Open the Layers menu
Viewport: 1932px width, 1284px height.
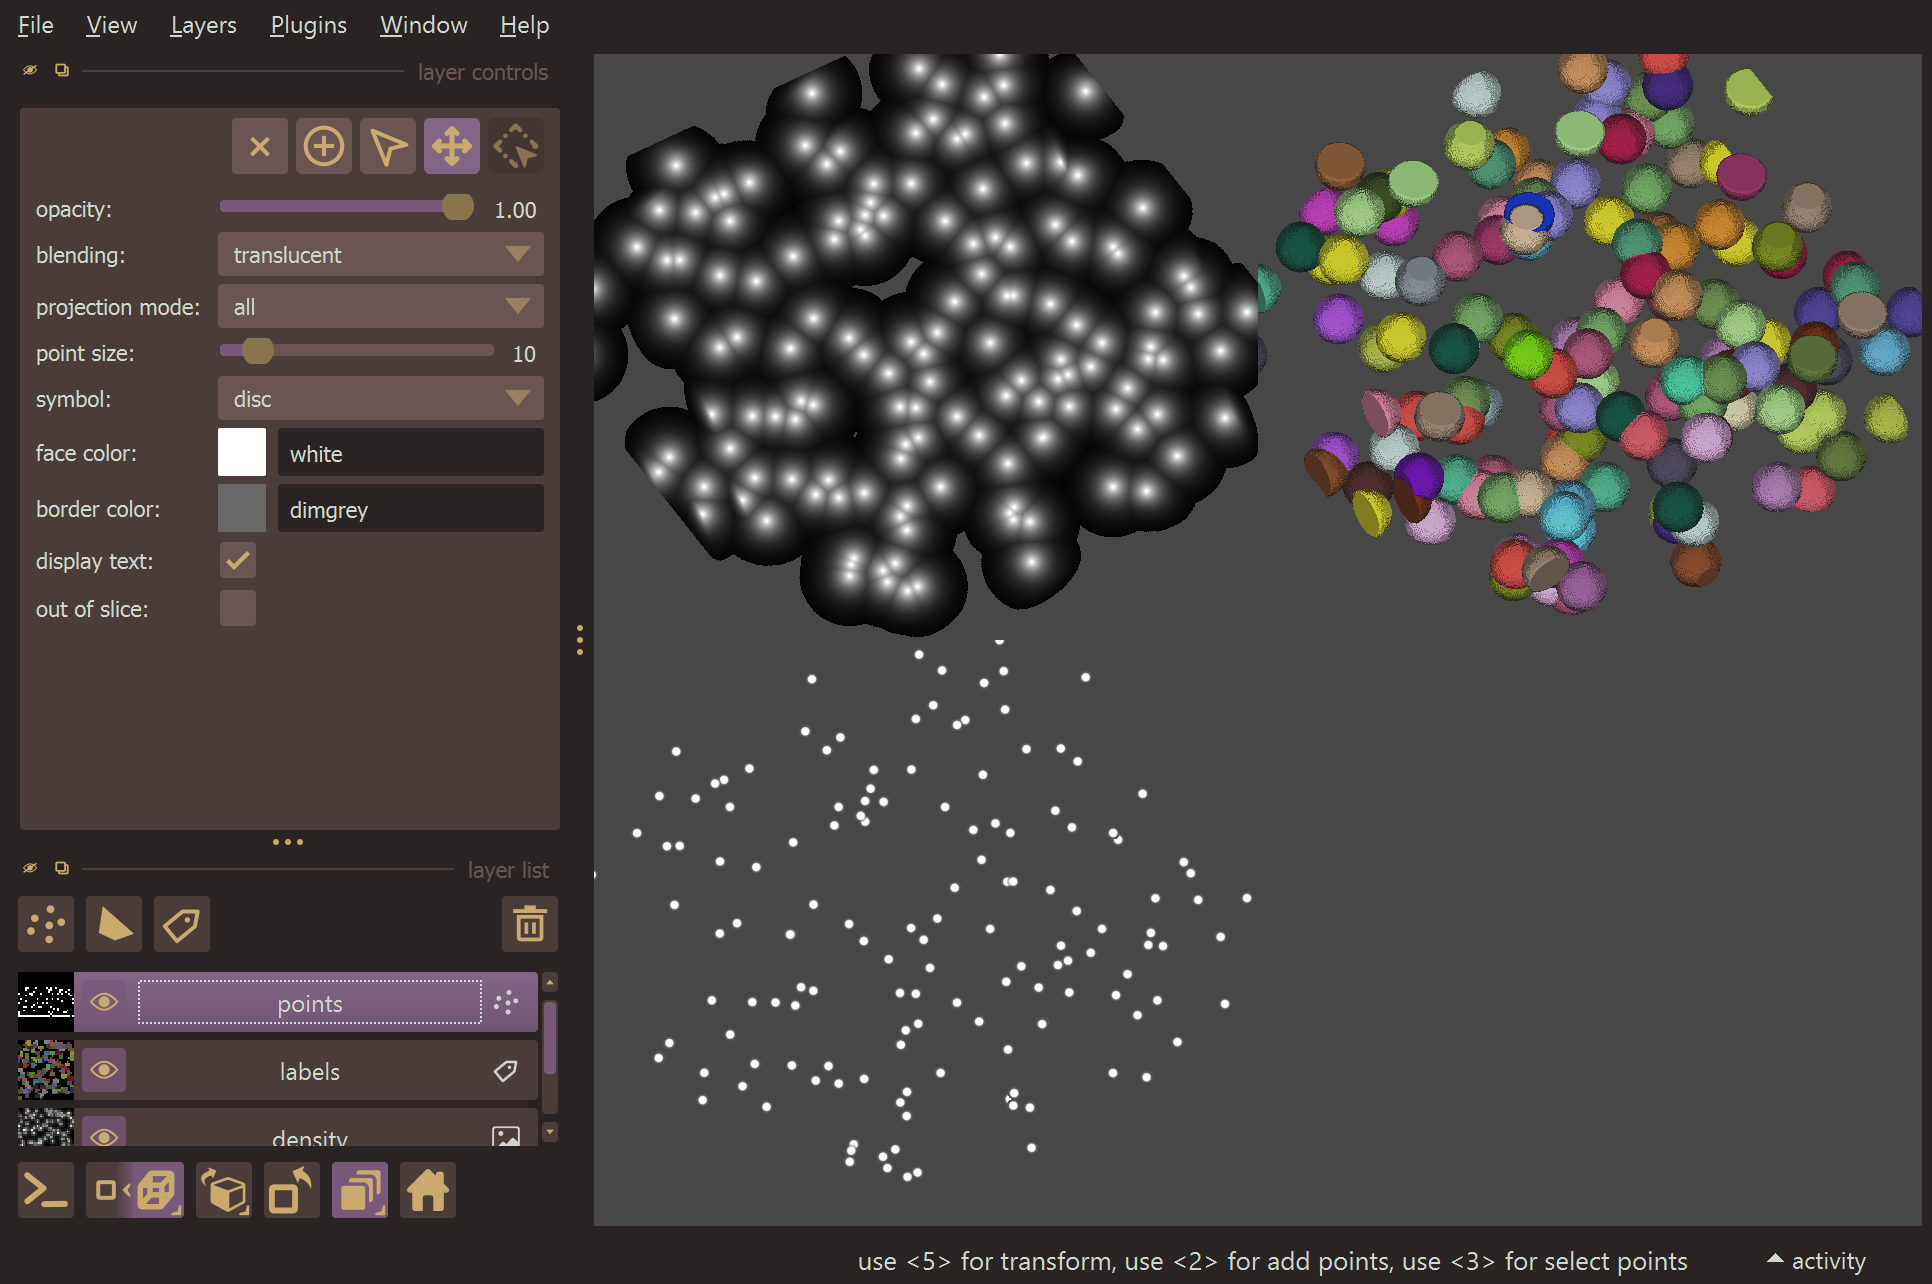pos(203,25)
